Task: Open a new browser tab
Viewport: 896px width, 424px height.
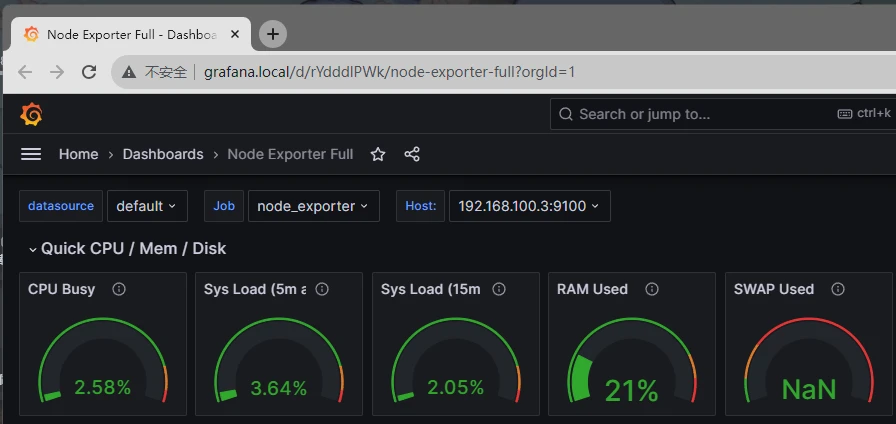Action: pos(273,34)
